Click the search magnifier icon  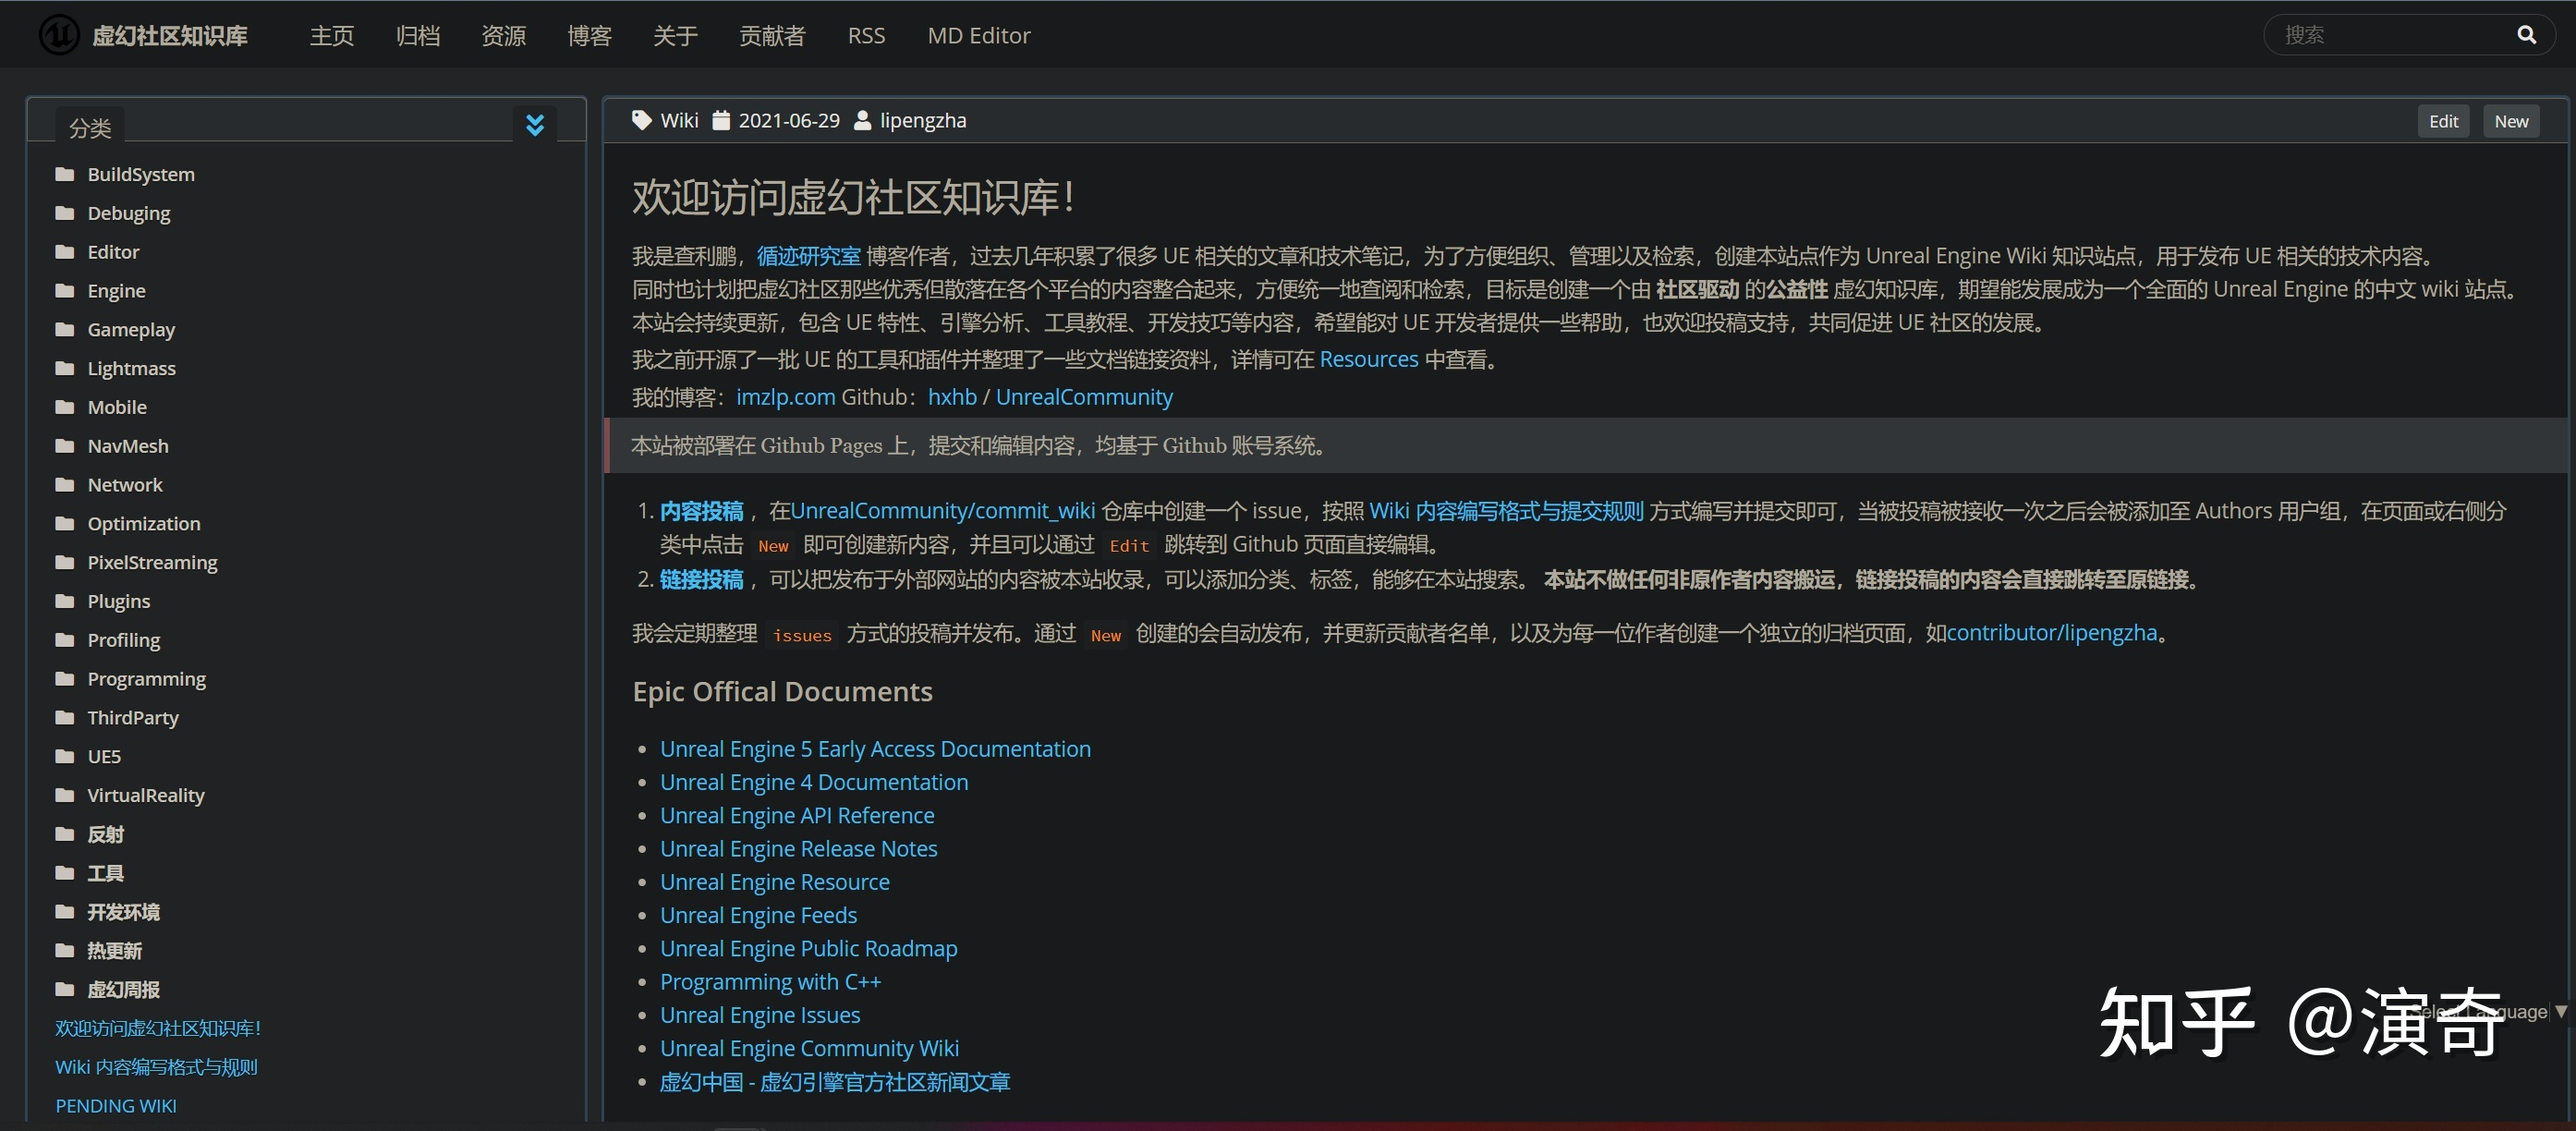click(x=2526, y=35)
